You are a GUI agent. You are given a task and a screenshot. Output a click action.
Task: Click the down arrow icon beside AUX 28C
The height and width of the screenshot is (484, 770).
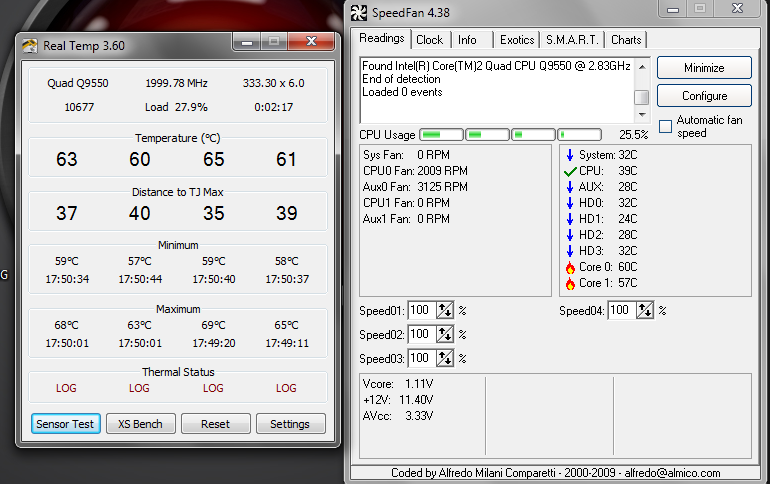click(570, 187)
